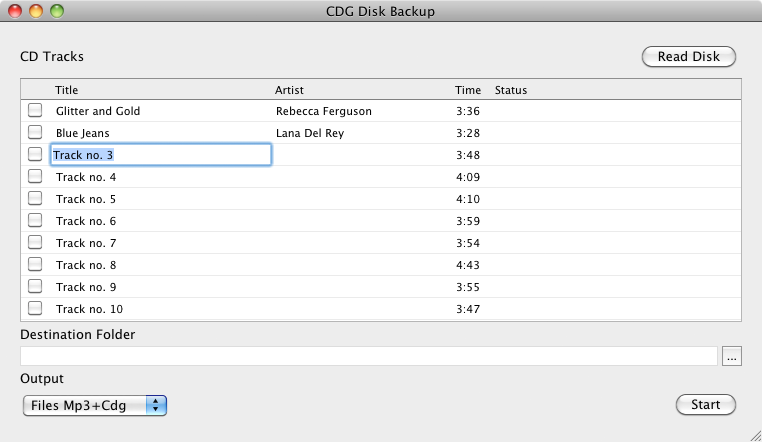
Task: Click the green zoom window button
Action: 56,11
